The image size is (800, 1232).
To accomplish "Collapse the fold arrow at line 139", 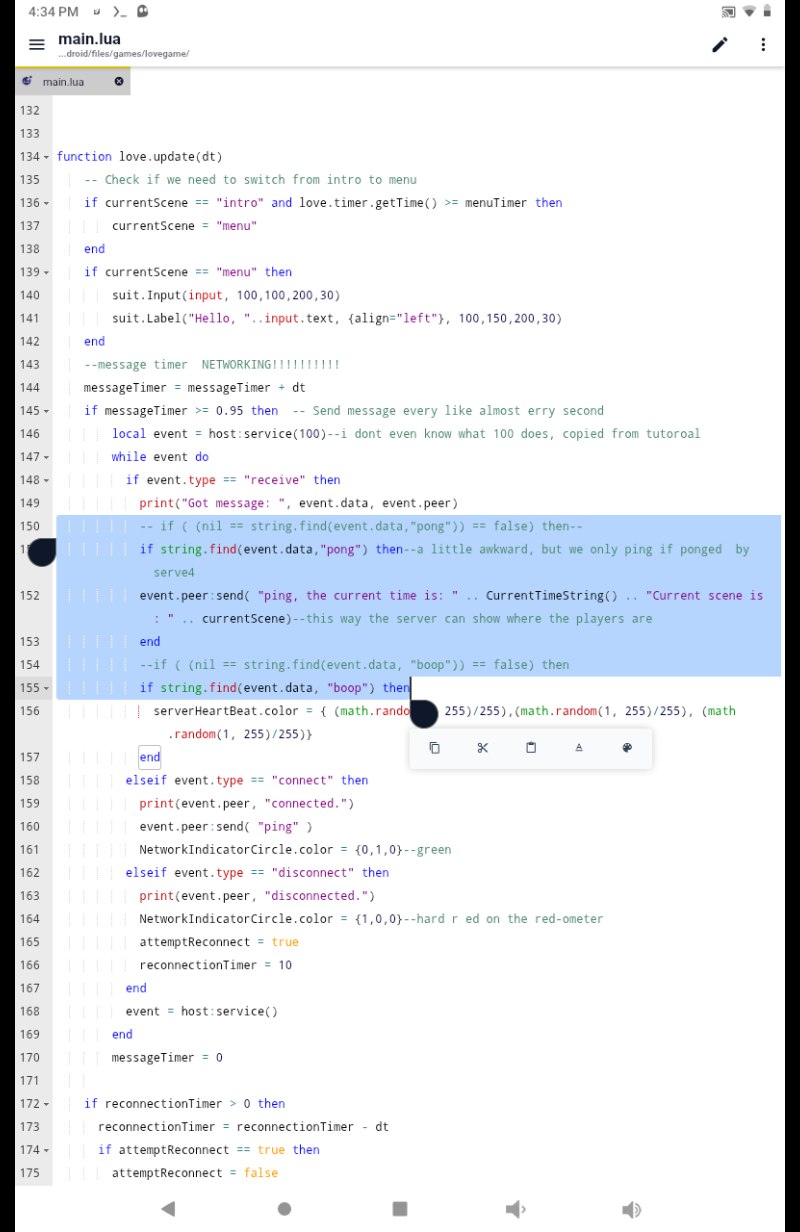I will pos(47,272).
